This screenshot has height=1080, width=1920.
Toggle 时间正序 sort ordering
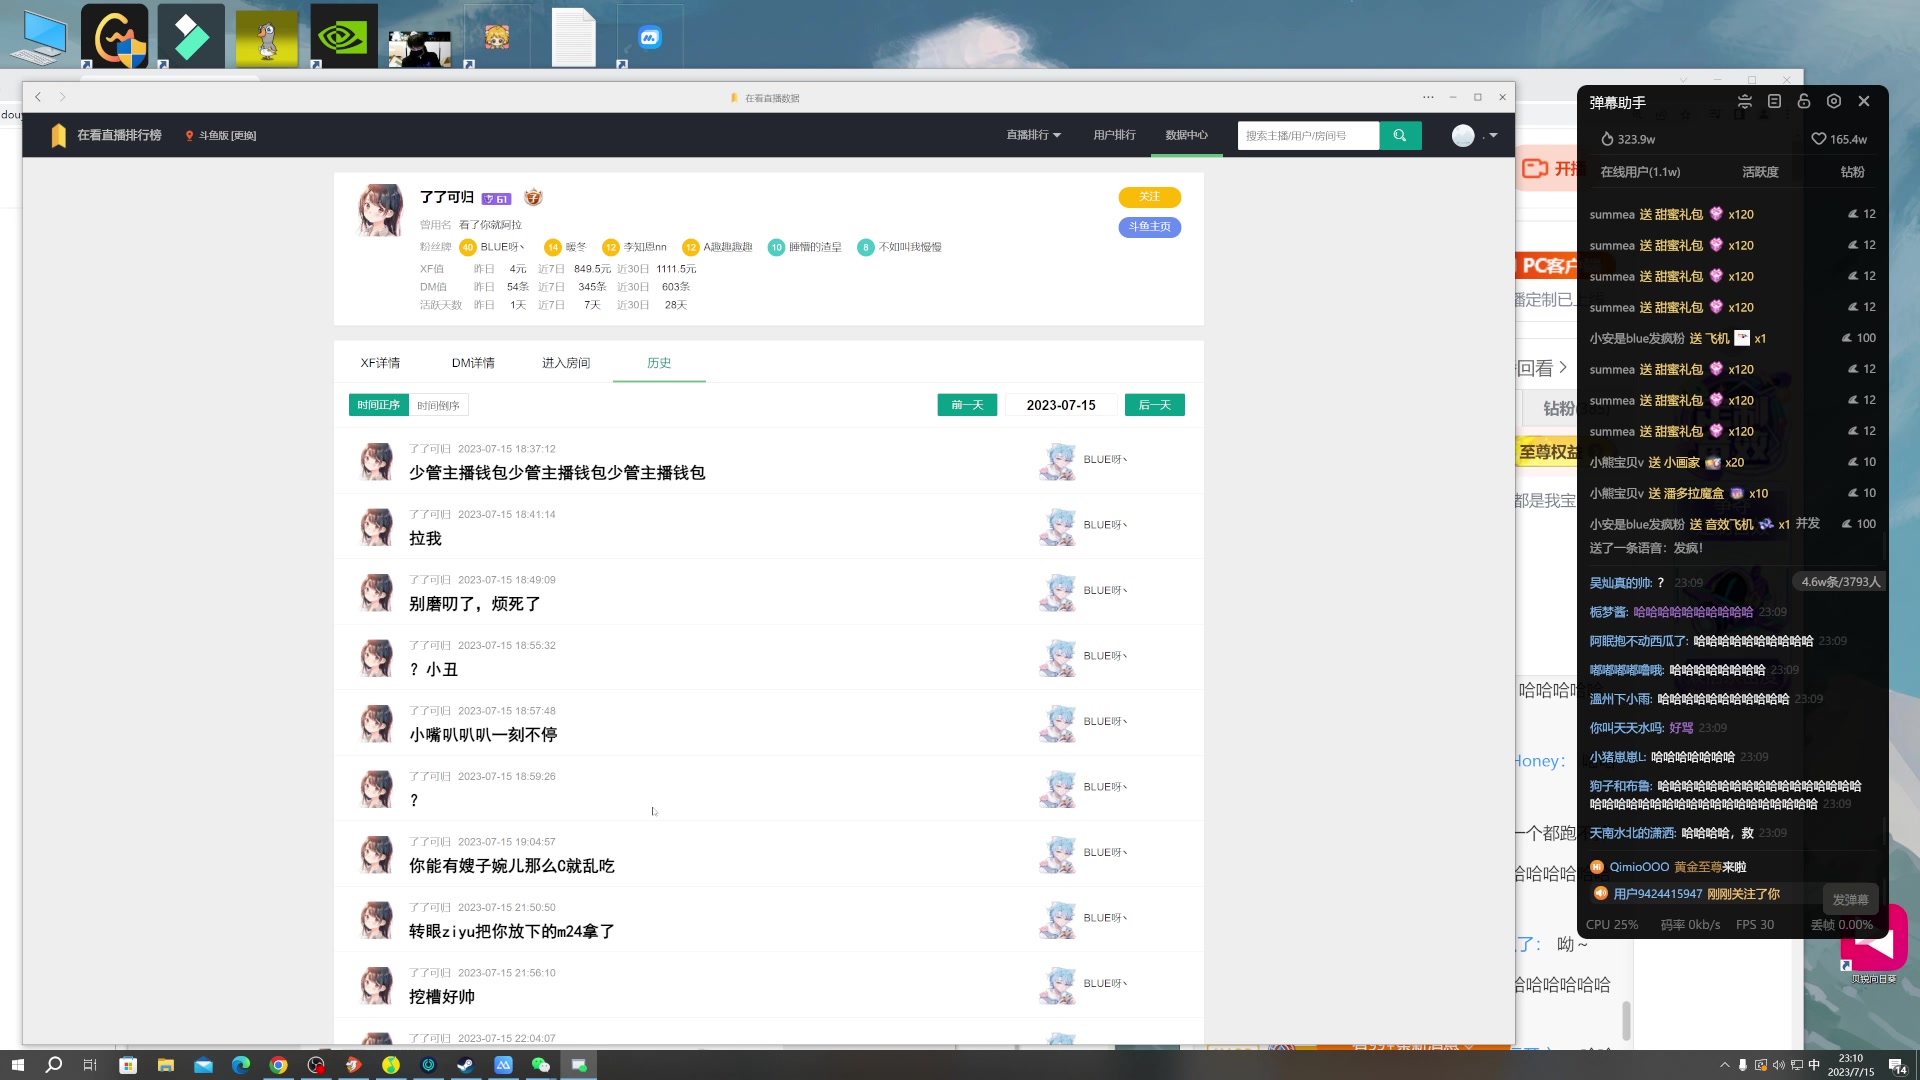click(378, 405)
